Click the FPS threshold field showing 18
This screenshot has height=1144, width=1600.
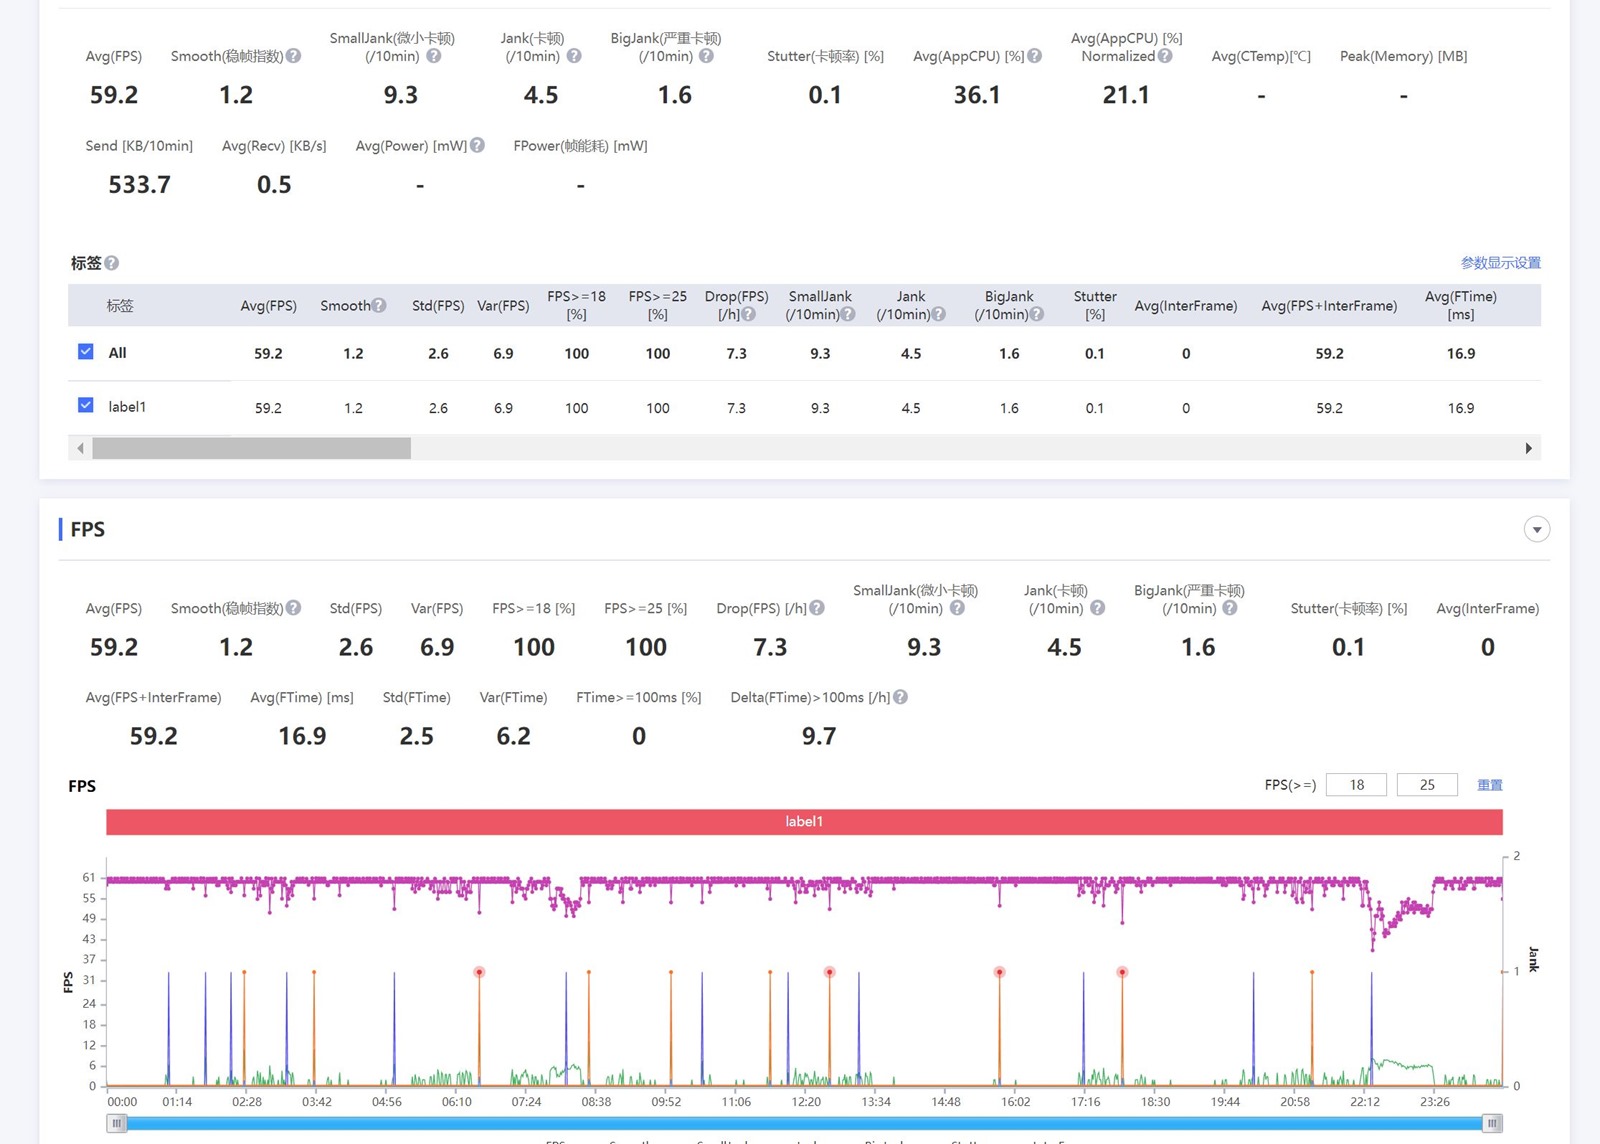(x=1356, y=785)
